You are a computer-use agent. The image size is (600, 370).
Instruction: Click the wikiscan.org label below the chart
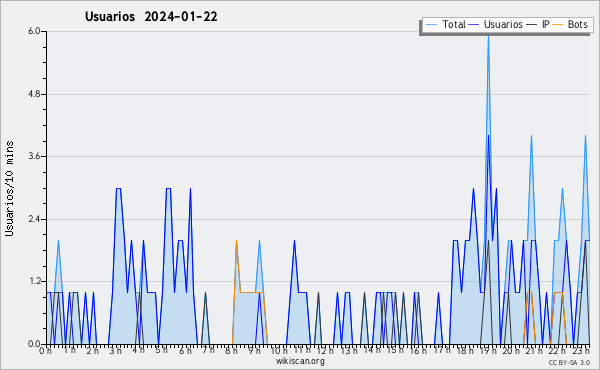click(x=300, y=361)
